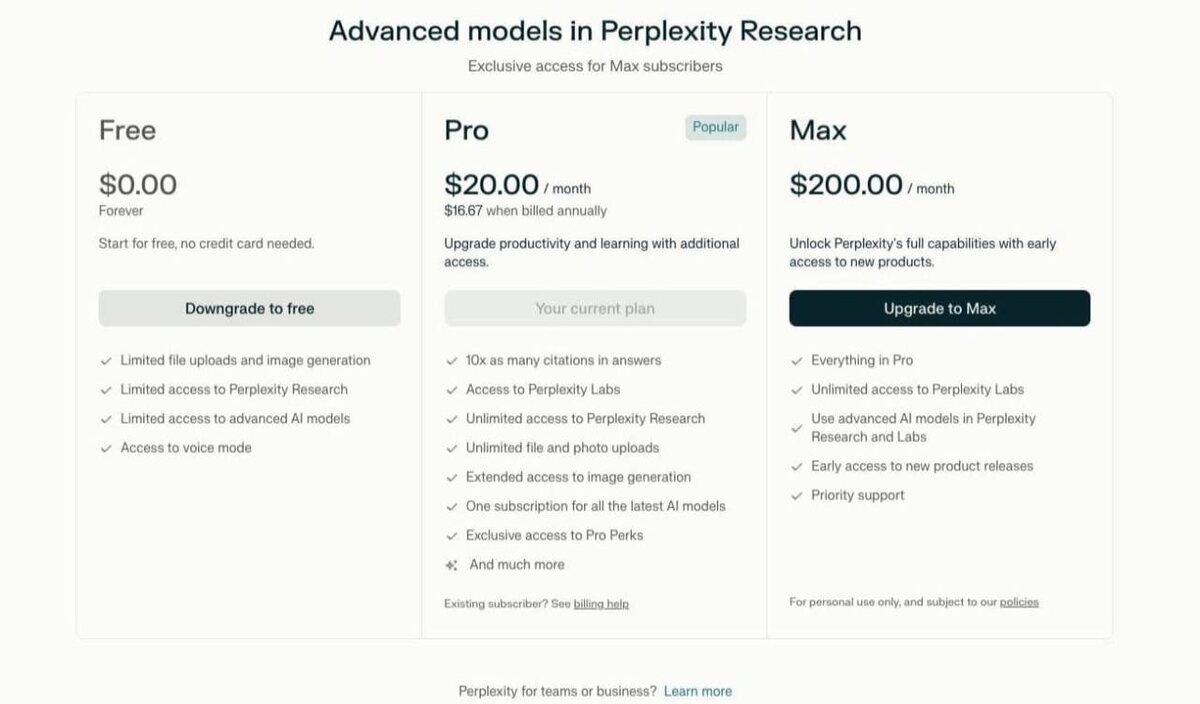Click checkmark next to Access to voice mode
Viewport: 1200px width, 704px height.
click(106, 449)
